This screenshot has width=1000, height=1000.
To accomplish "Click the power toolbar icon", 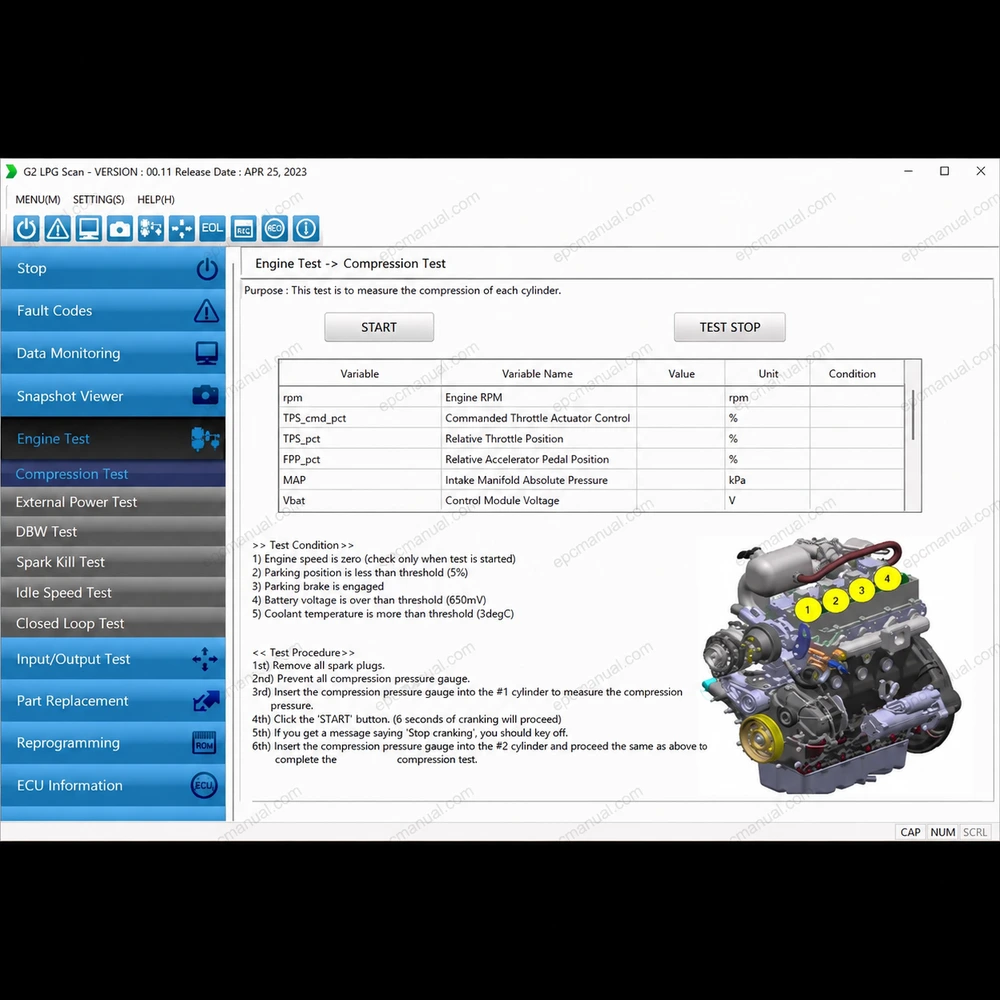I will tap(26, 228).
